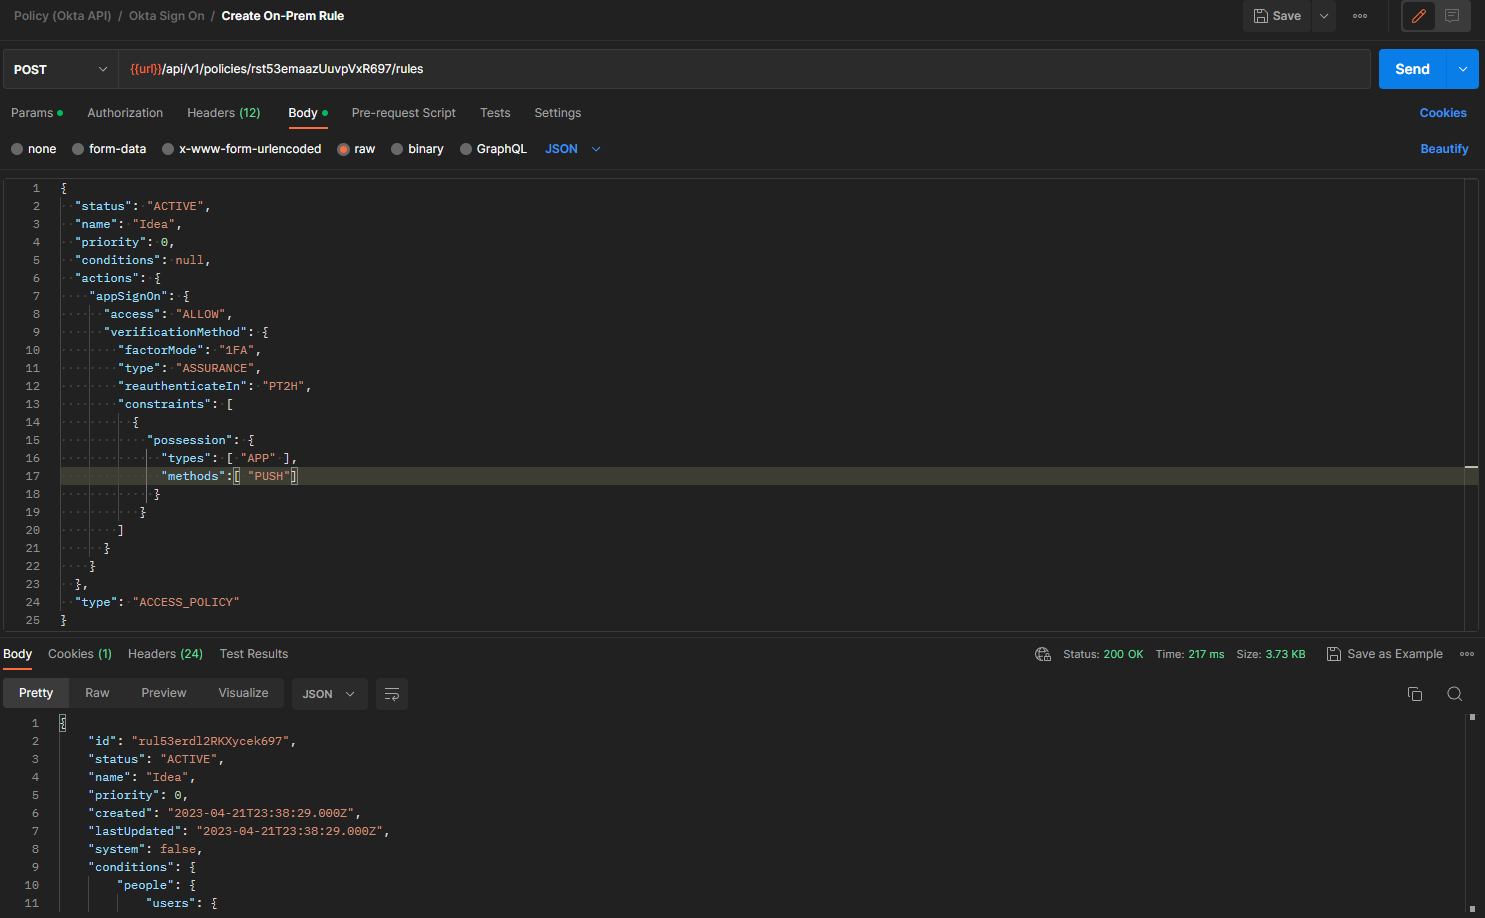This screenshot has width=1485, height=918.
Task: Switch response view to Visualize
Action: pos(243,693)
